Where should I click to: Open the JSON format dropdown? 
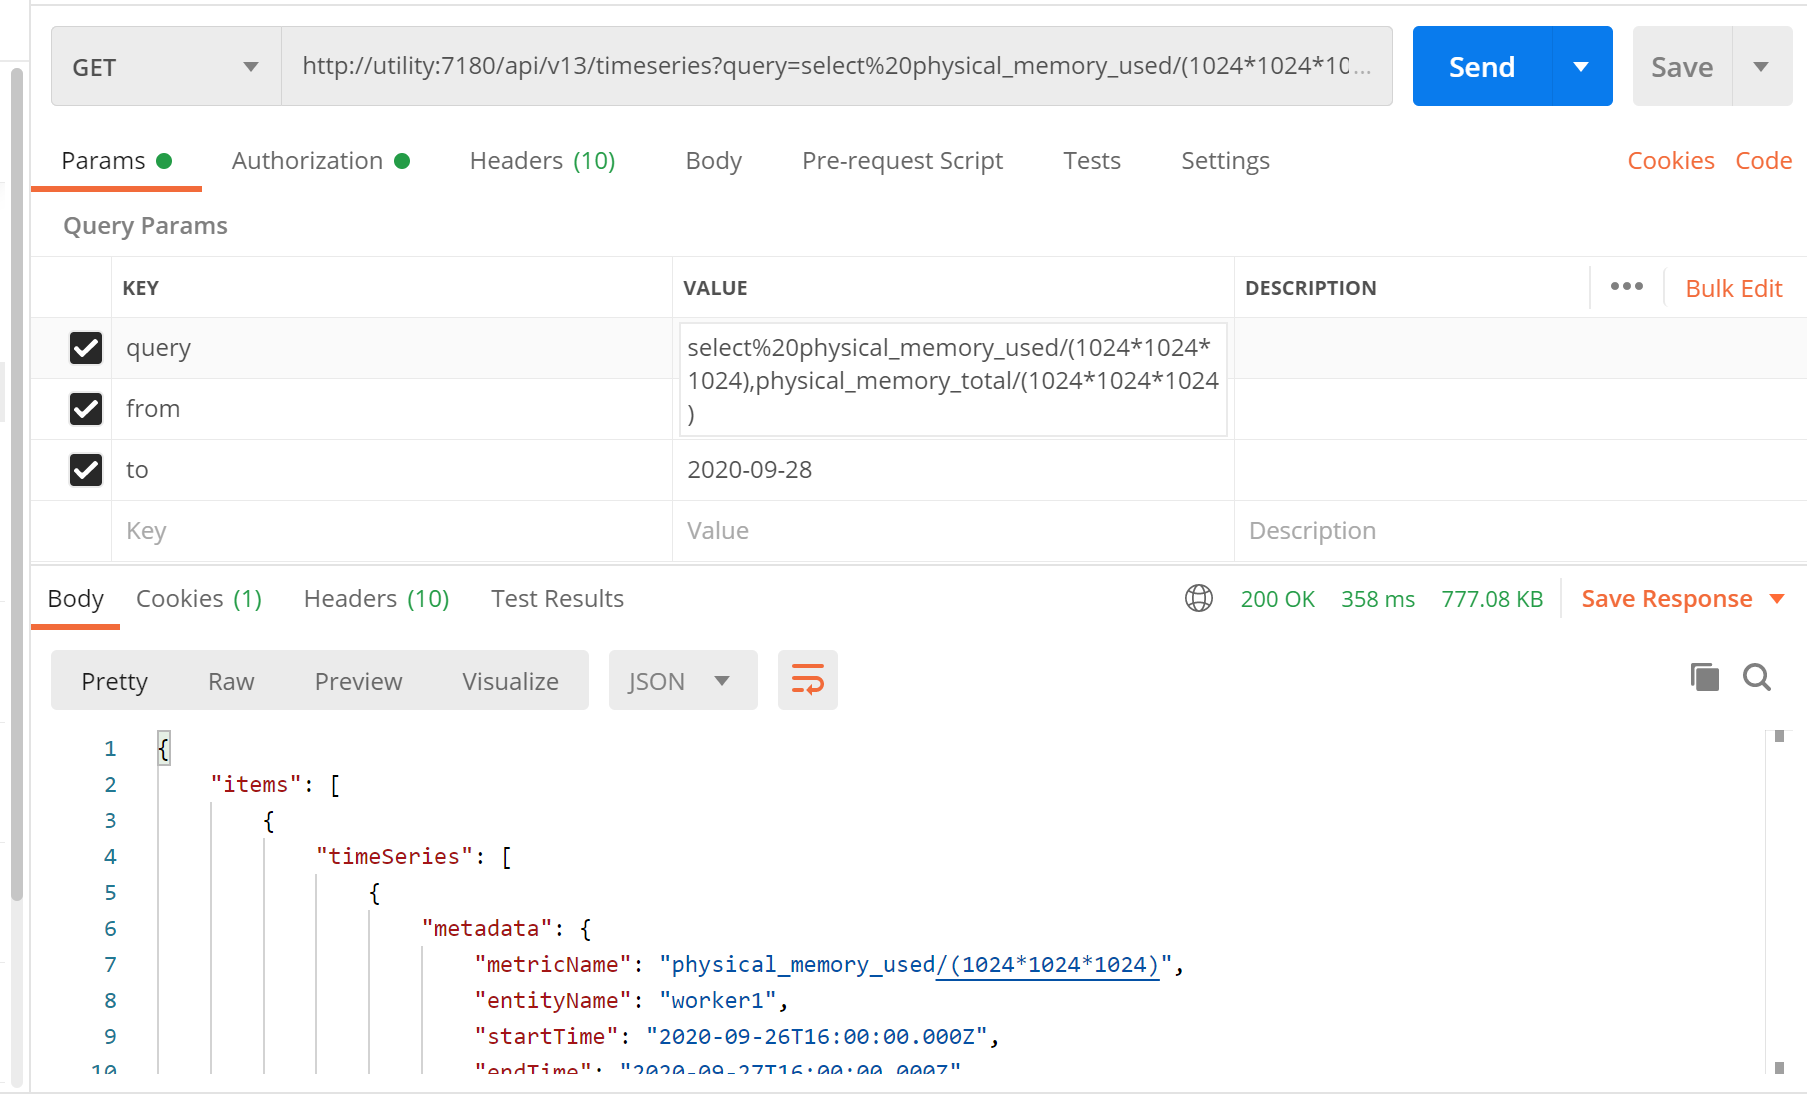[682, 680]
